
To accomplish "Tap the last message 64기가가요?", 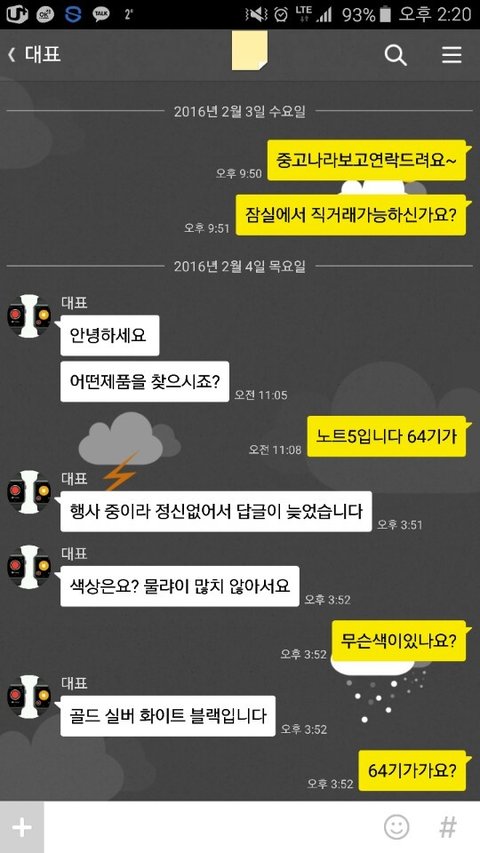I will [412, 770].
